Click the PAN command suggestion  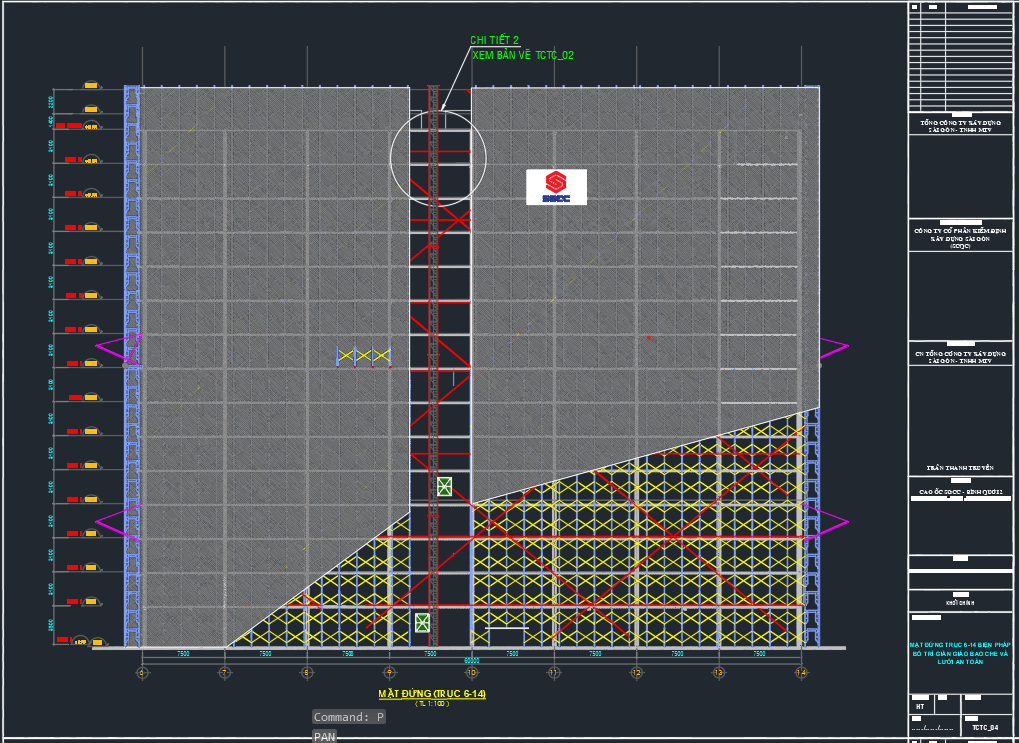click(324, 737)
